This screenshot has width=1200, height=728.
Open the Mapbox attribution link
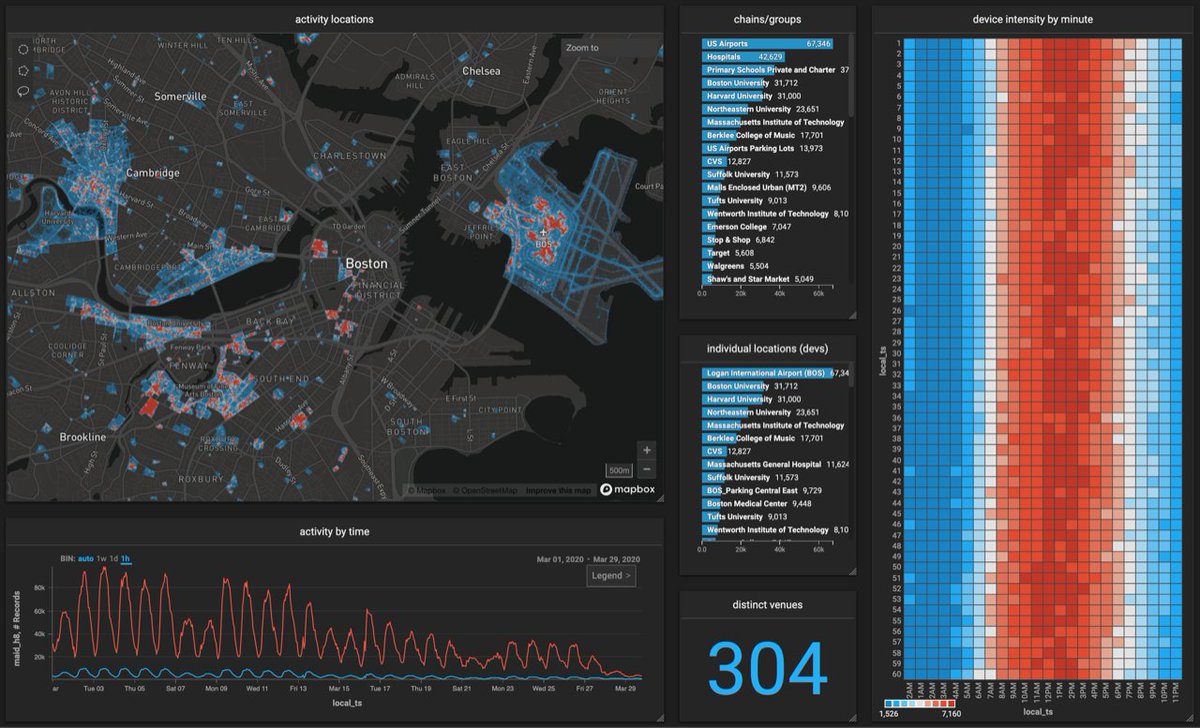(x=426, y=490)
